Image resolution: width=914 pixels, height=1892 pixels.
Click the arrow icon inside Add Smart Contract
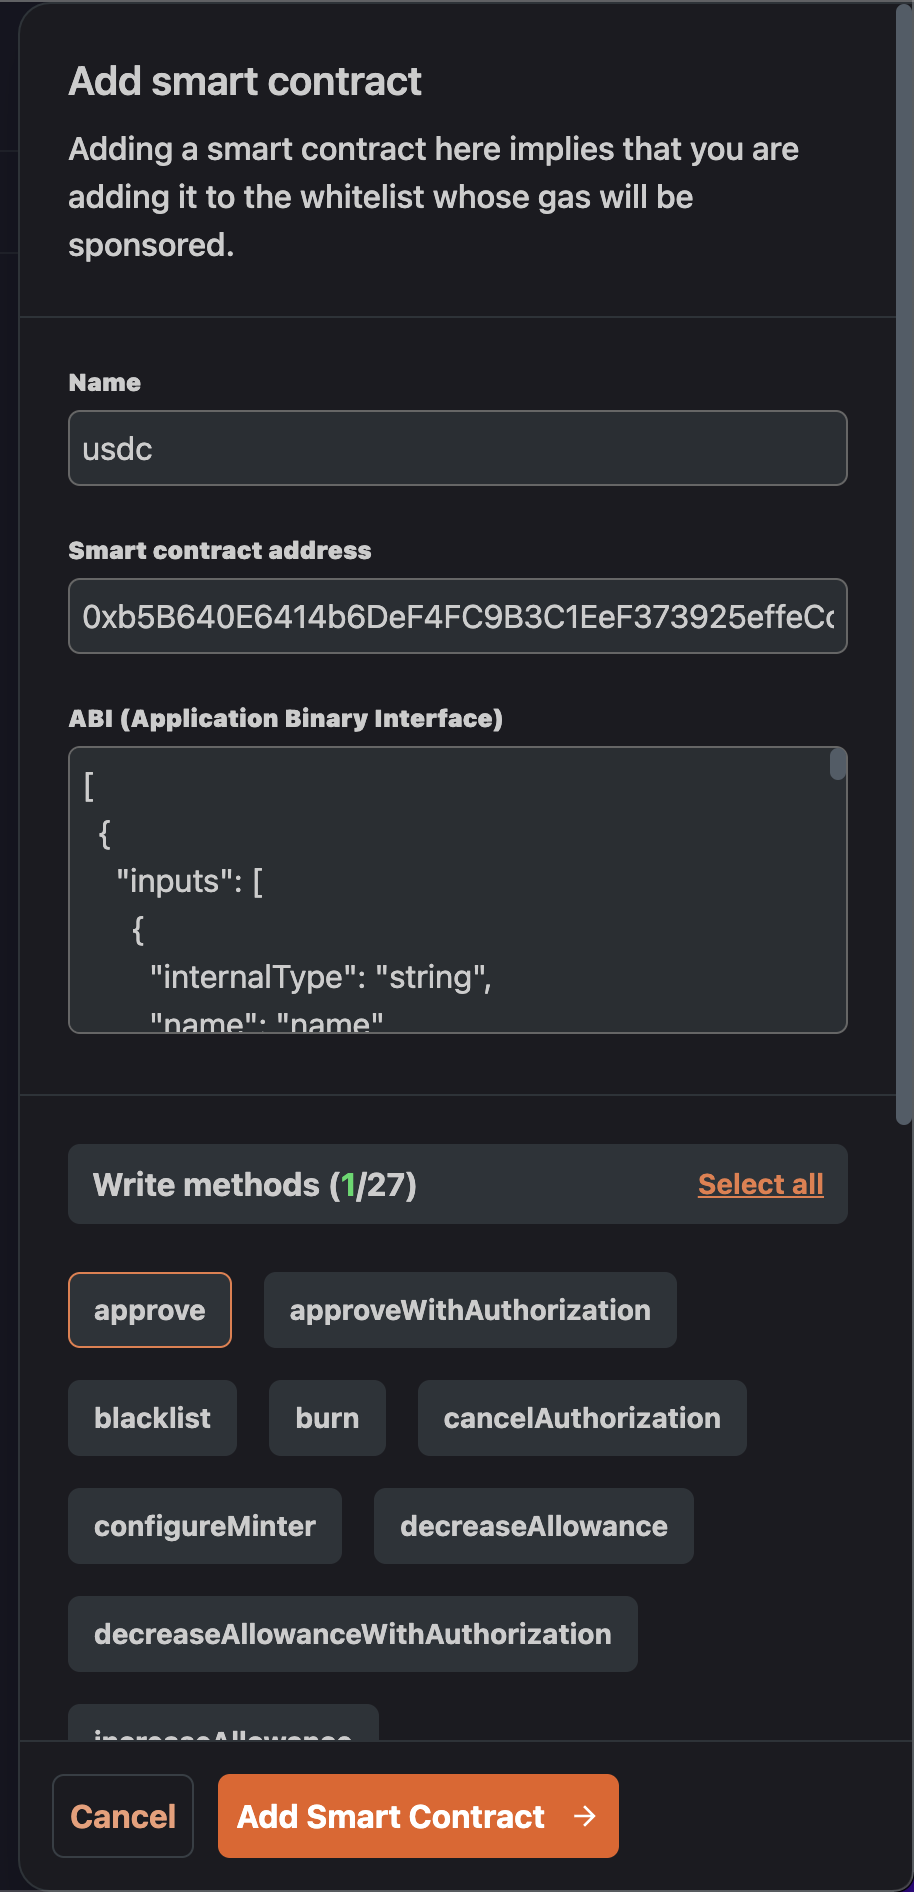(x=585, y=1816)
